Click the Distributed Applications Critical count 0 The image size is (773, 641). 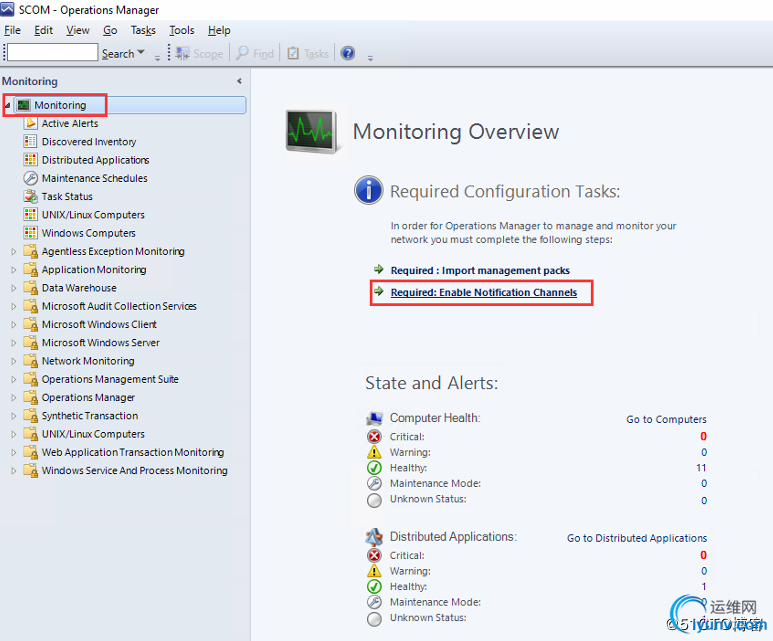pos(703,555)
